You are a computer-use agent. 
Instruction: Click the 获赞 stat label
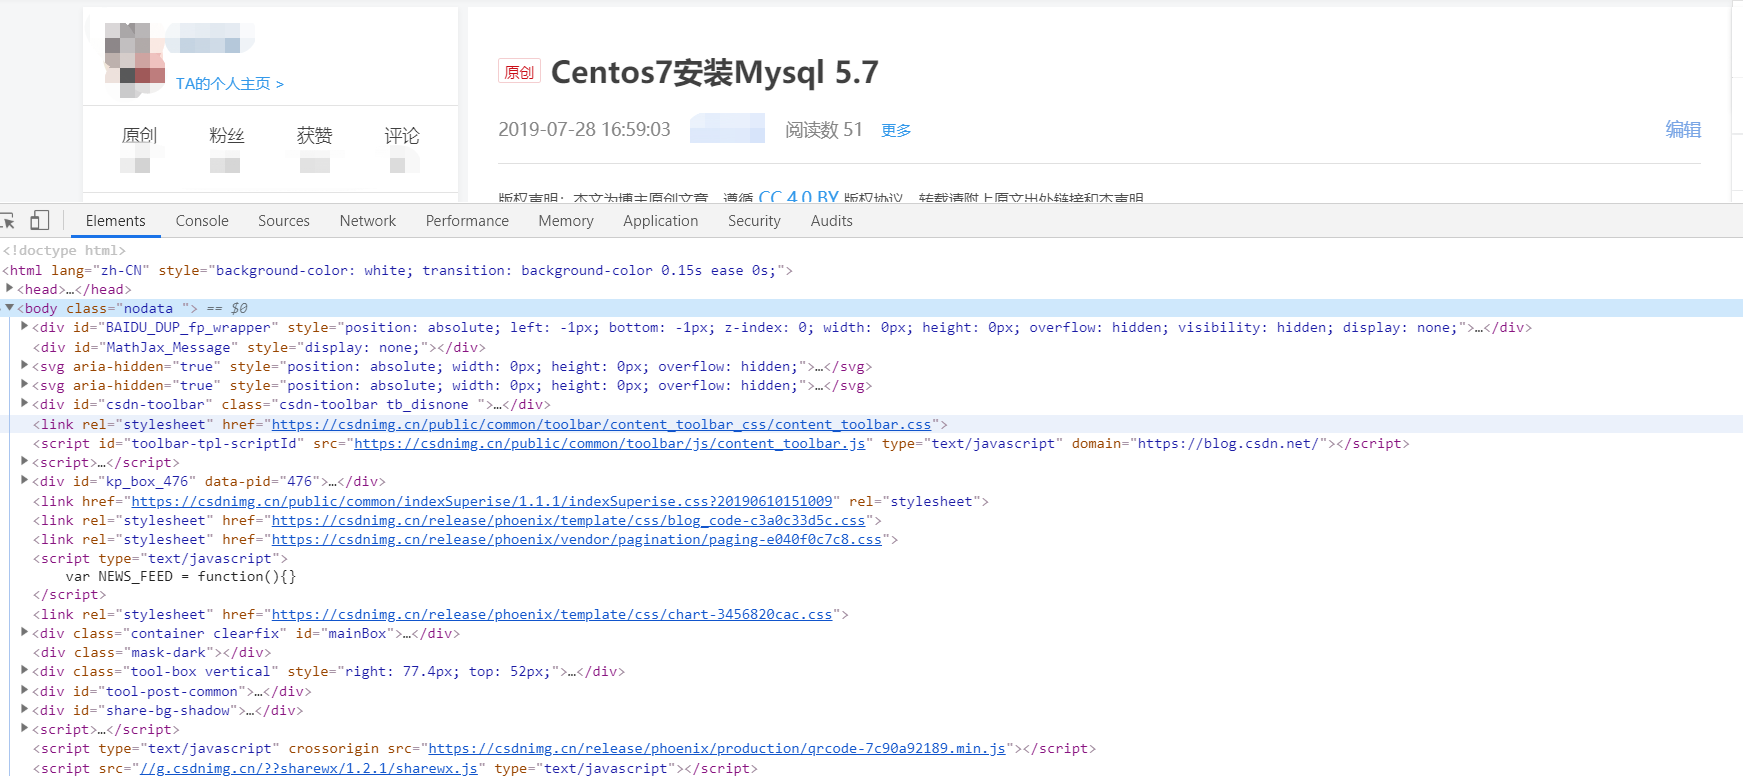314,135
